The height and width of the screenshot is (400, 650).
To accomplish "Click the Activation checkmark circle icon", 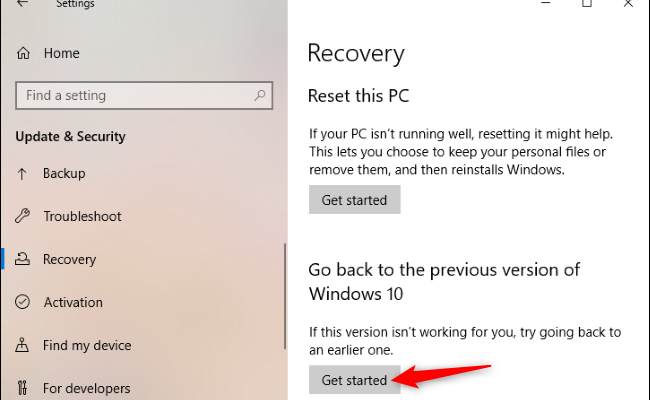I will tap(23, 302).
